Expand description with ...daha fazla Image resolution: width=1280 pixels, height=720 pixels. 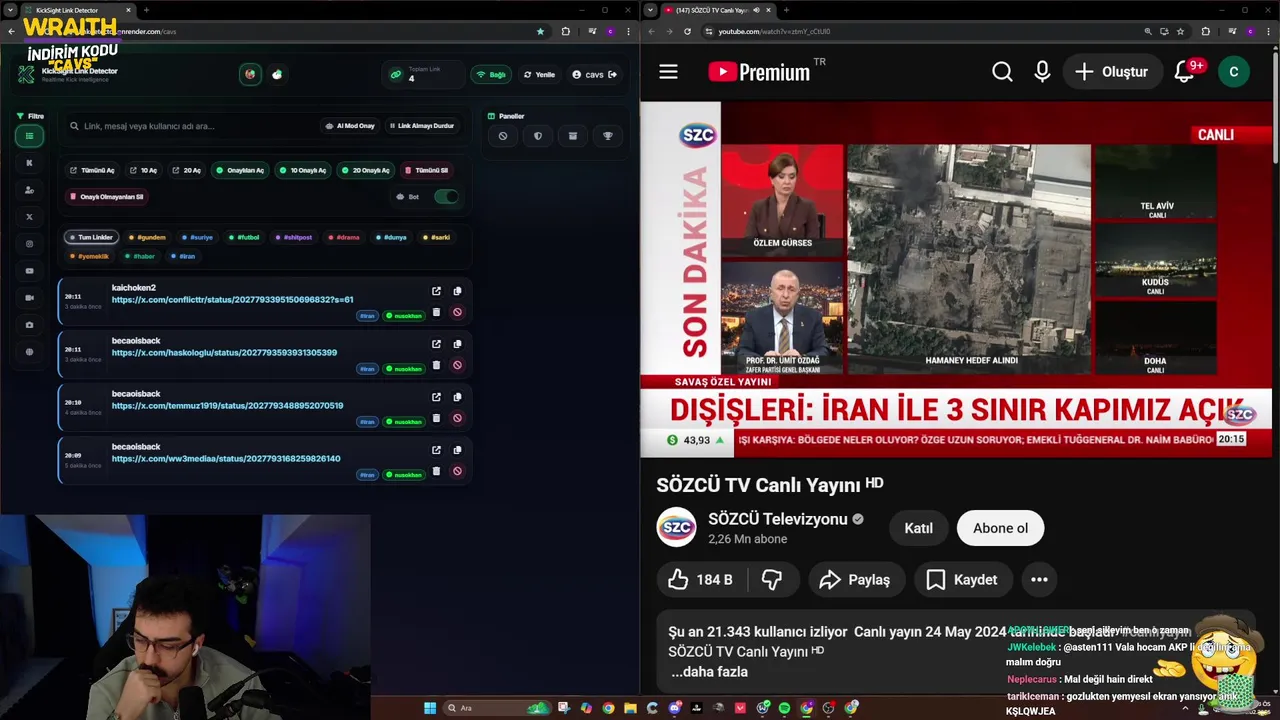coord(709,672)
